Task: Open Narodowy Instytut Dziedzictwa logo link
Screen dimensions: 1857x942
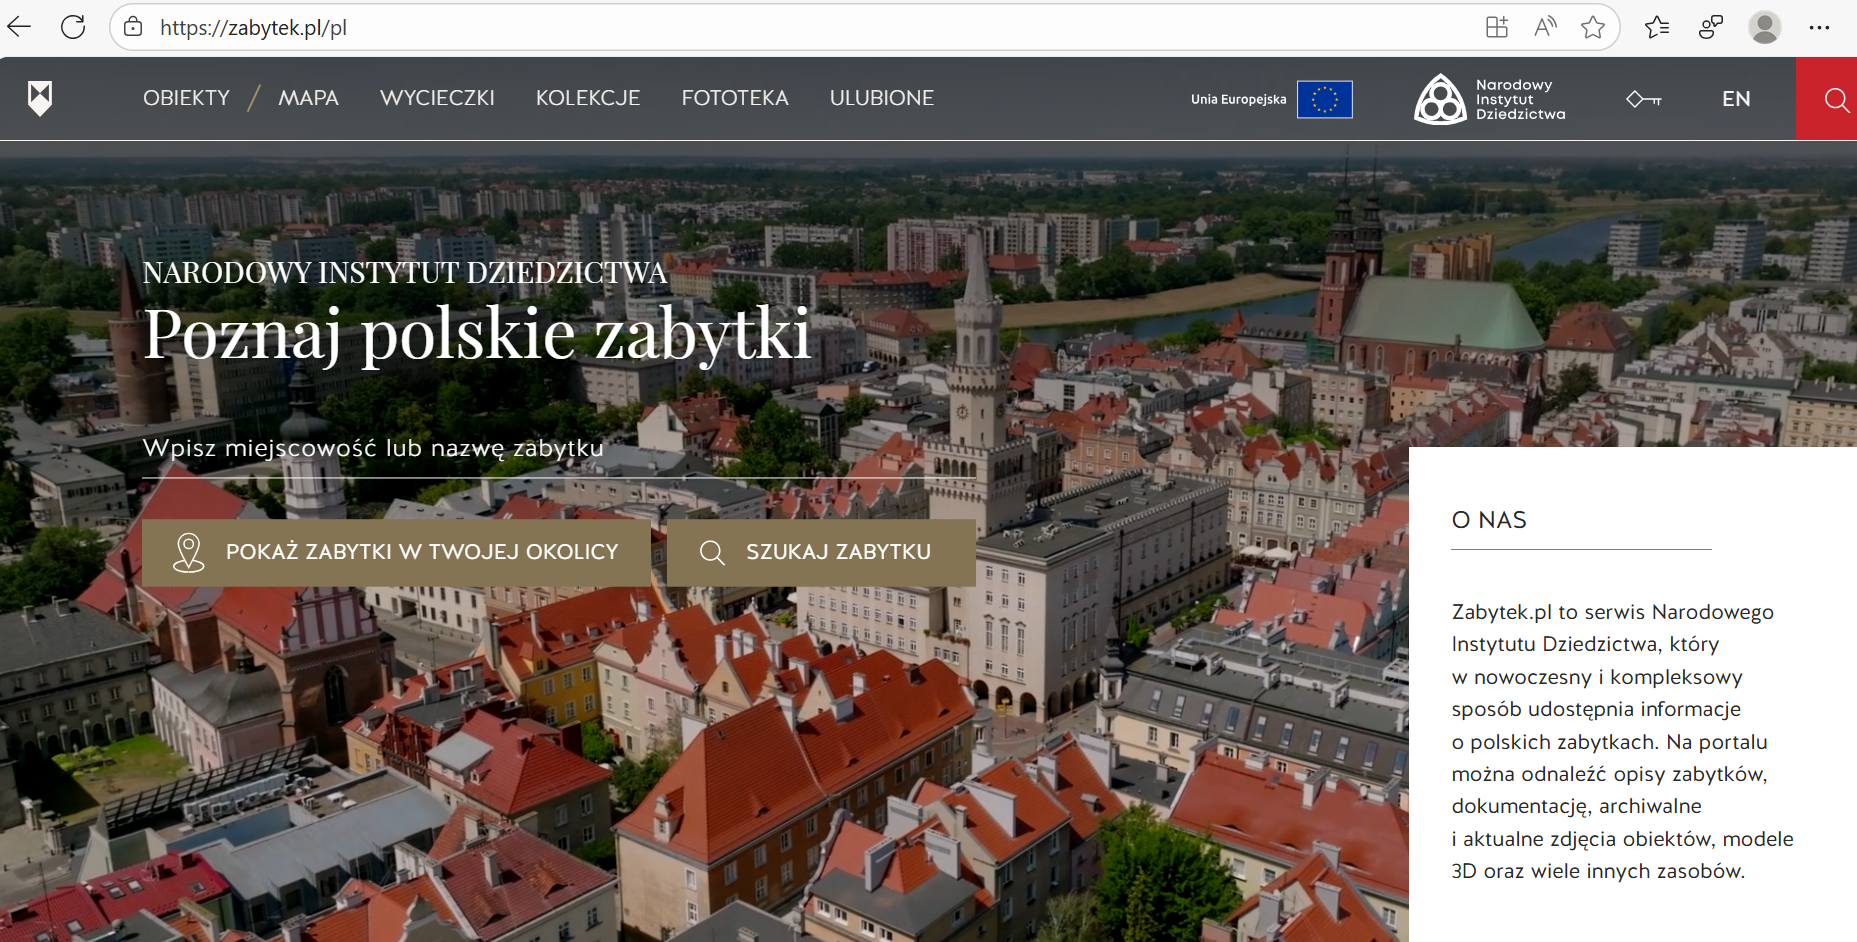Action: 1490,99
